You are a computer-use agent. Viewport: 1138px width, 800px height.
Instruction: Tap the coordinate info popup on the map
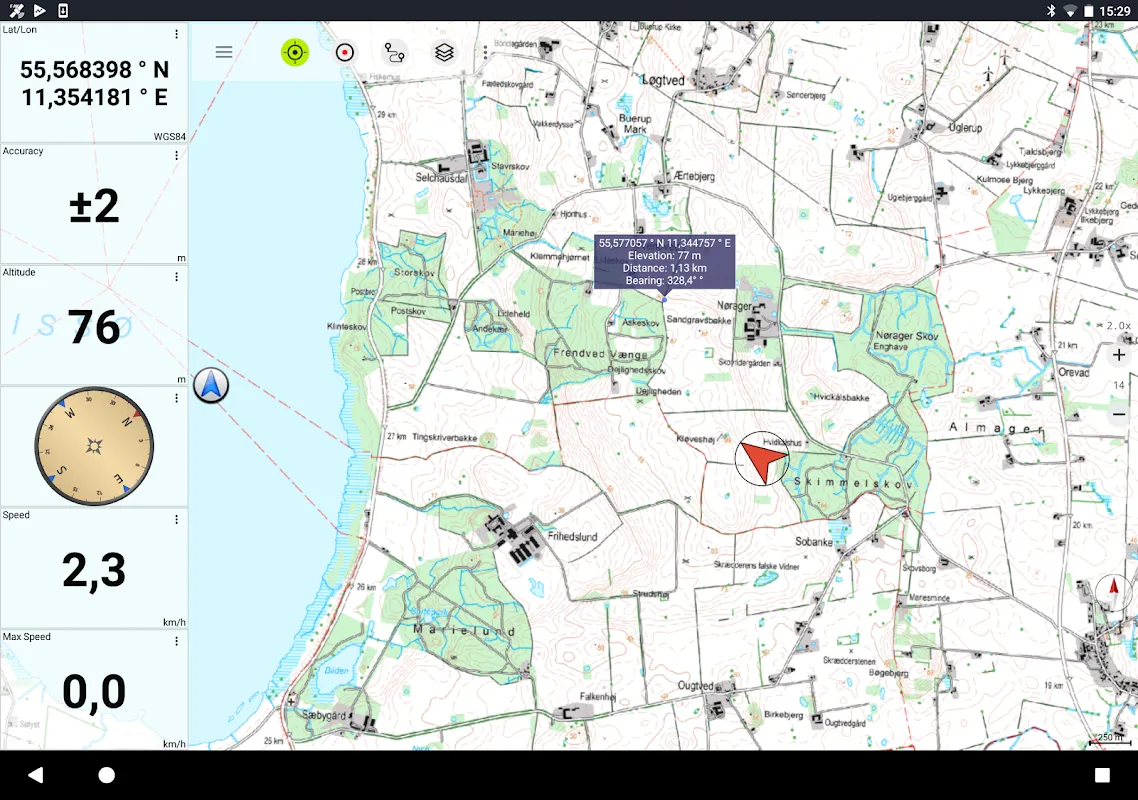664,262
